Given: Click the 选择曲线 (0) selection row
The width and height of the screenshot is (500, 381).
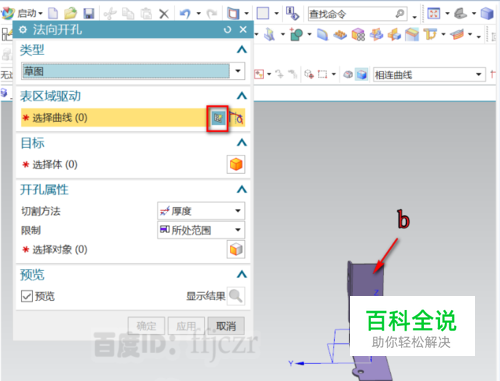Looking at the screenshot, I should tap(133, 118).
